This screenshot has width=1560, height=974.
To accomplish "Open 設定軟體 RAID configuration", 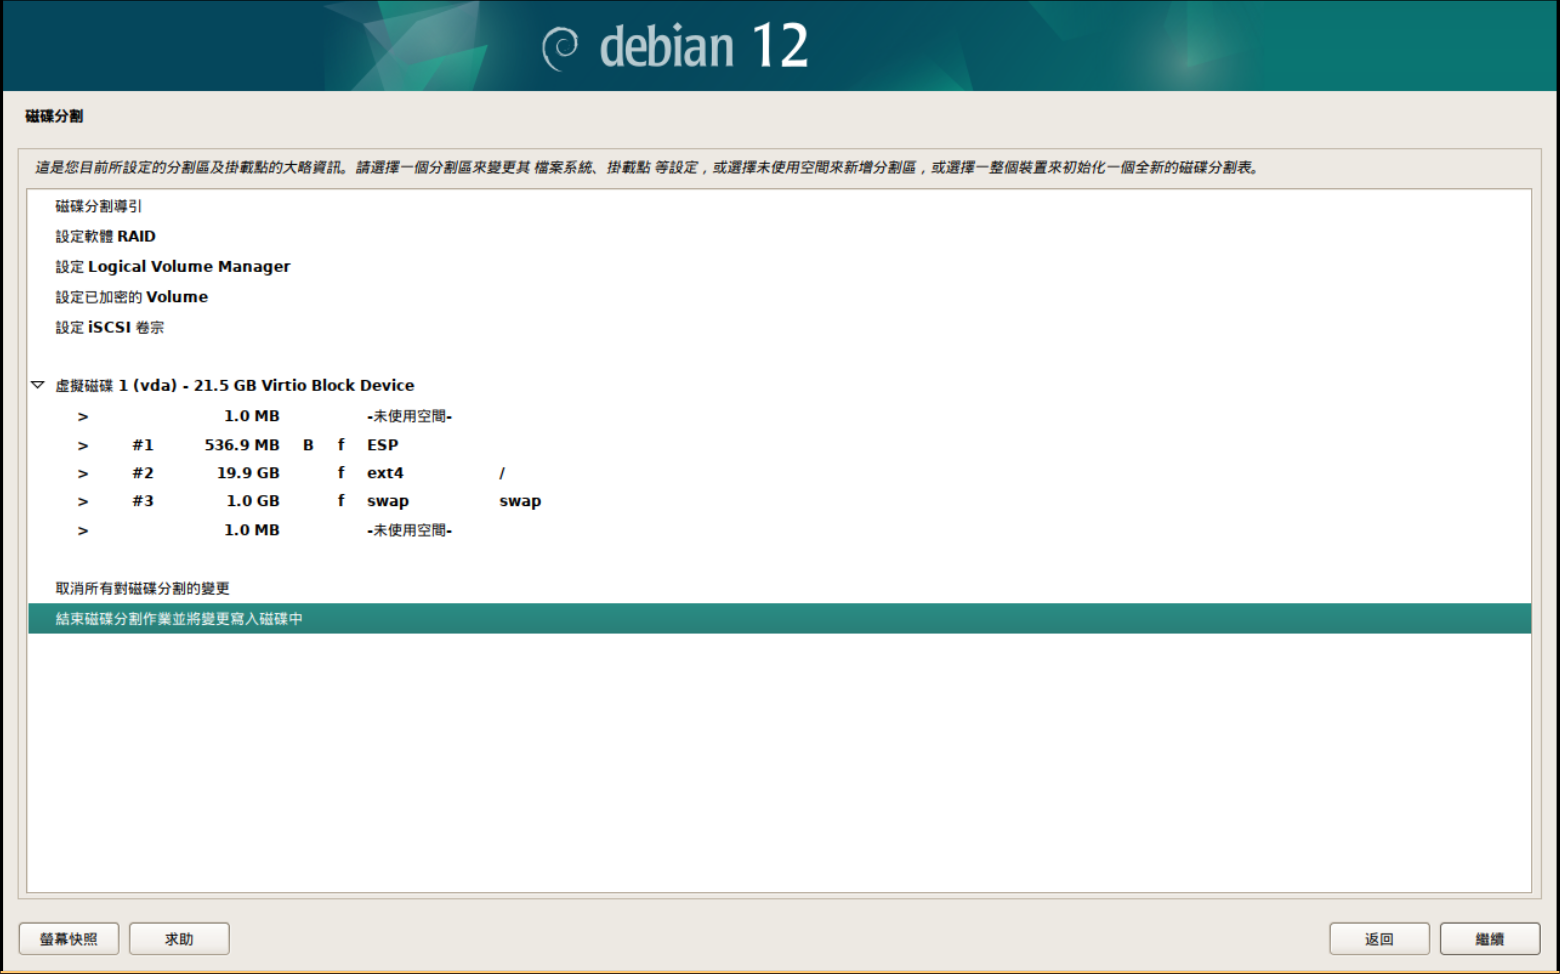I will pyautogui.click(x=105, y=236).
